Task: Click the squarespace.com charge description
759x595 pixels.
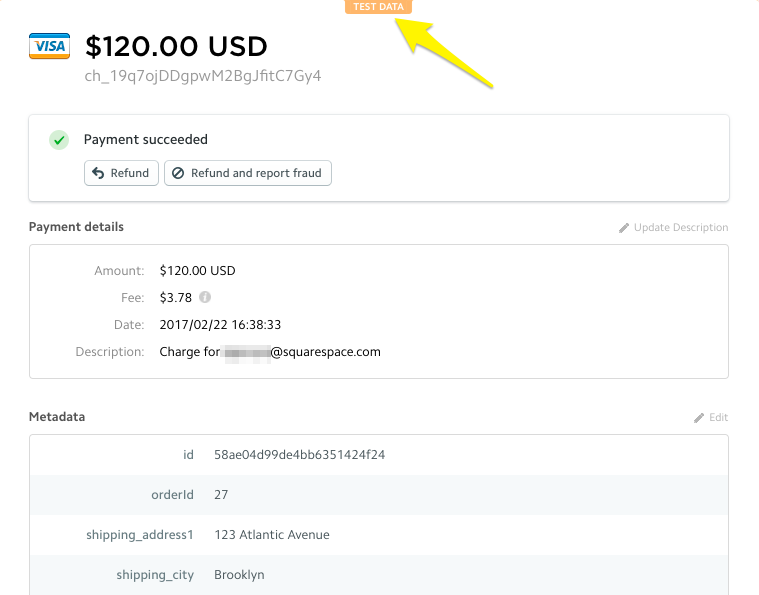Action: [x=270, y=352]
